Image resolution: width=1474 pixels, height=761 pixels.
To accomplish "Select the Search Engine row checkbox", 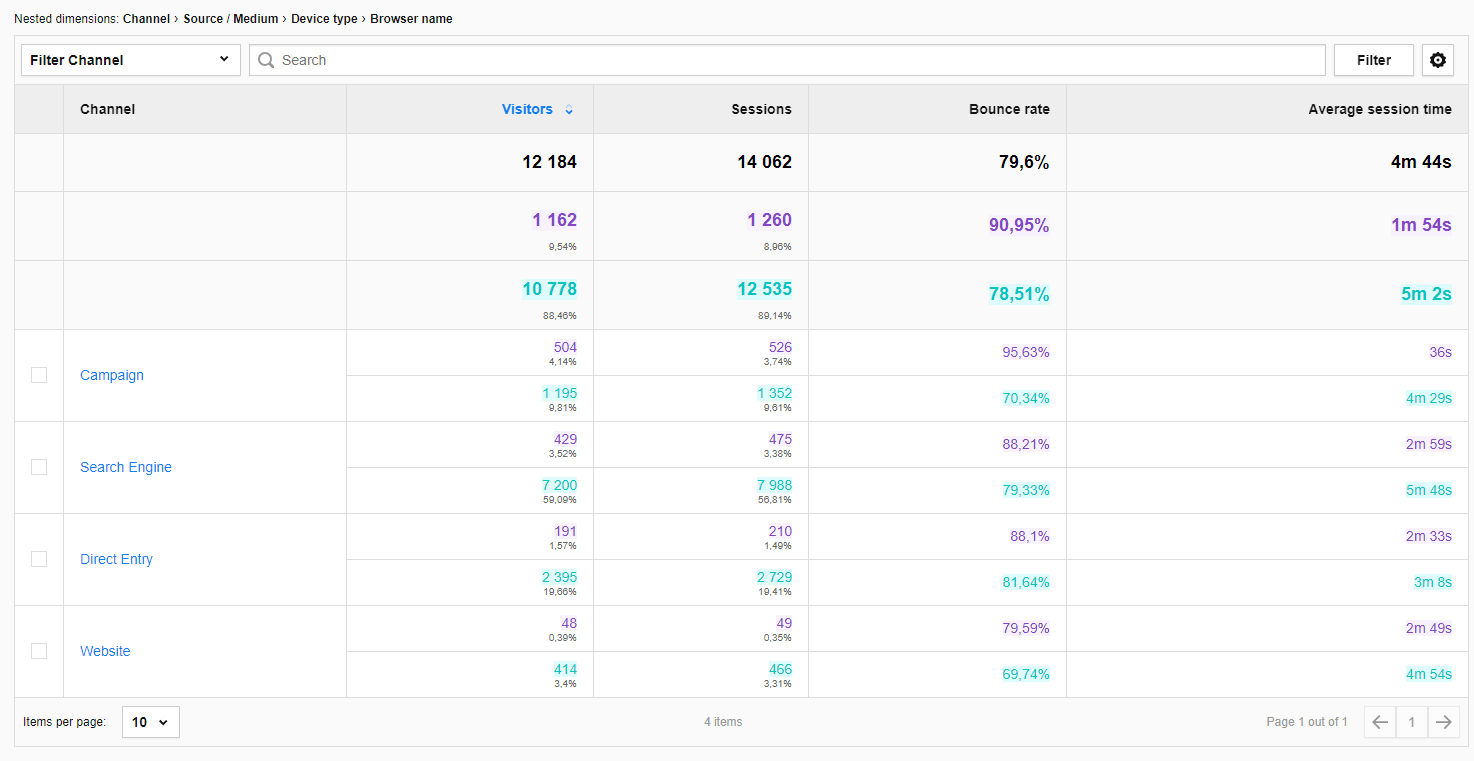I will pos(39,467).
